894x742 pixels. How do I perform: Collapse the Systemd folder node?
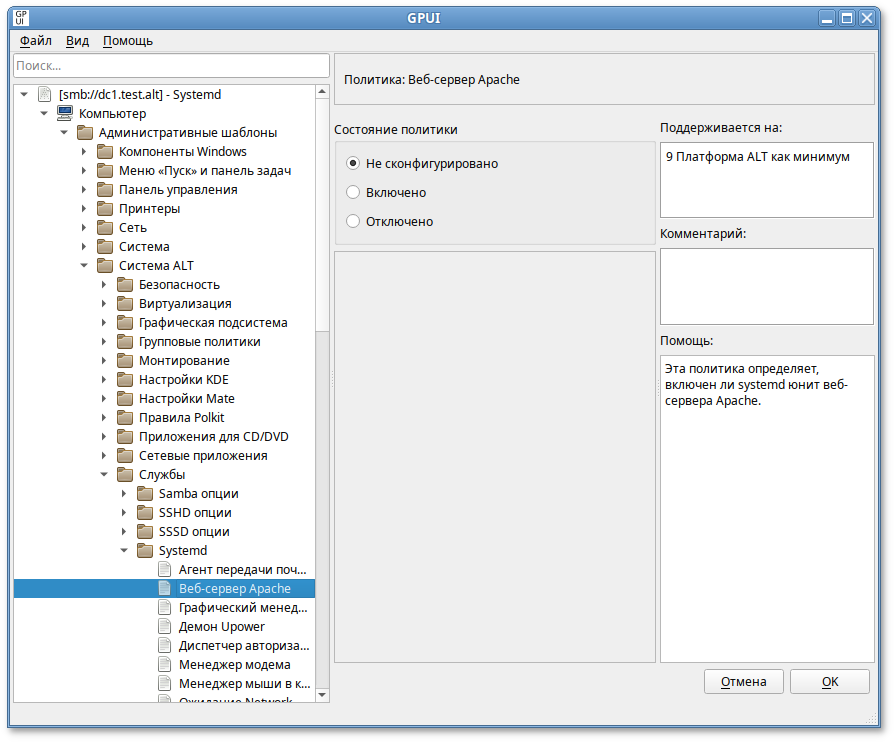tap(124, 551)
